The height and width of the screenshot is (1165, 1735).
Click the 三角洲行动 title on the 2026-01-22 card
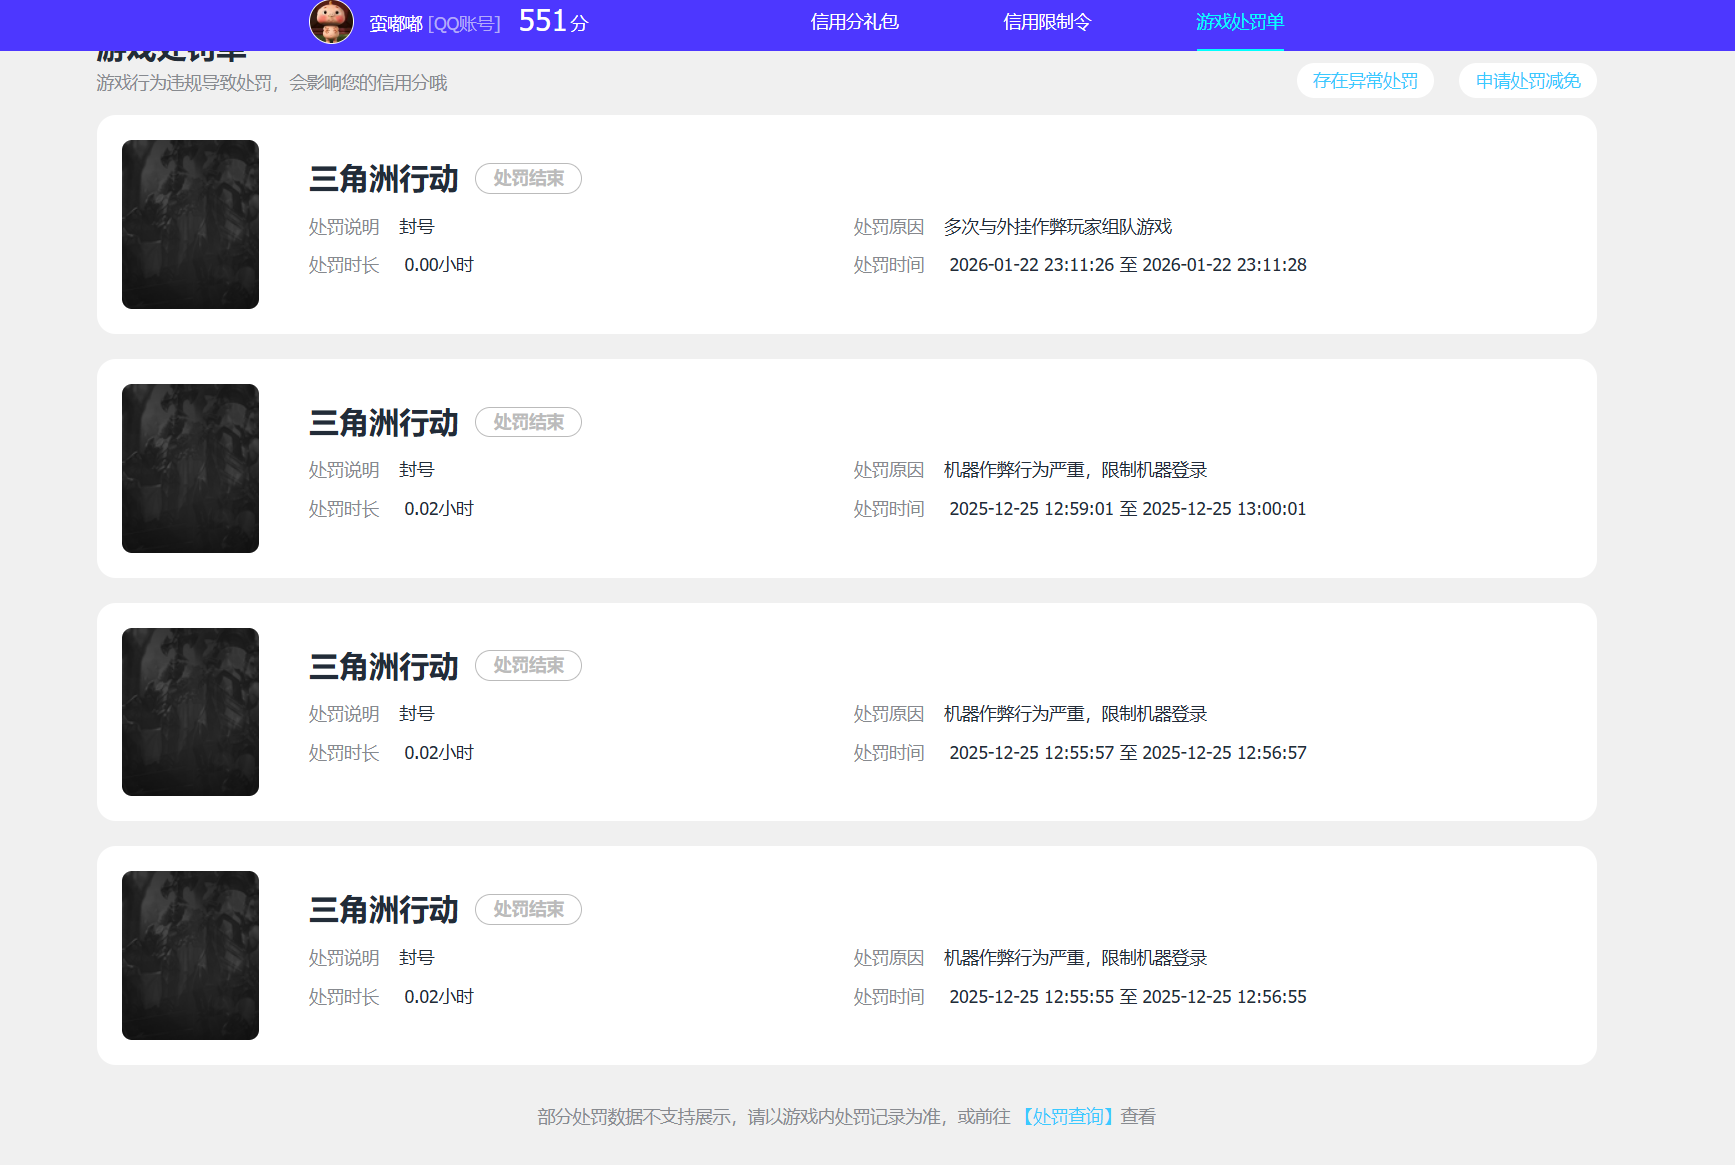pos(384,179)
